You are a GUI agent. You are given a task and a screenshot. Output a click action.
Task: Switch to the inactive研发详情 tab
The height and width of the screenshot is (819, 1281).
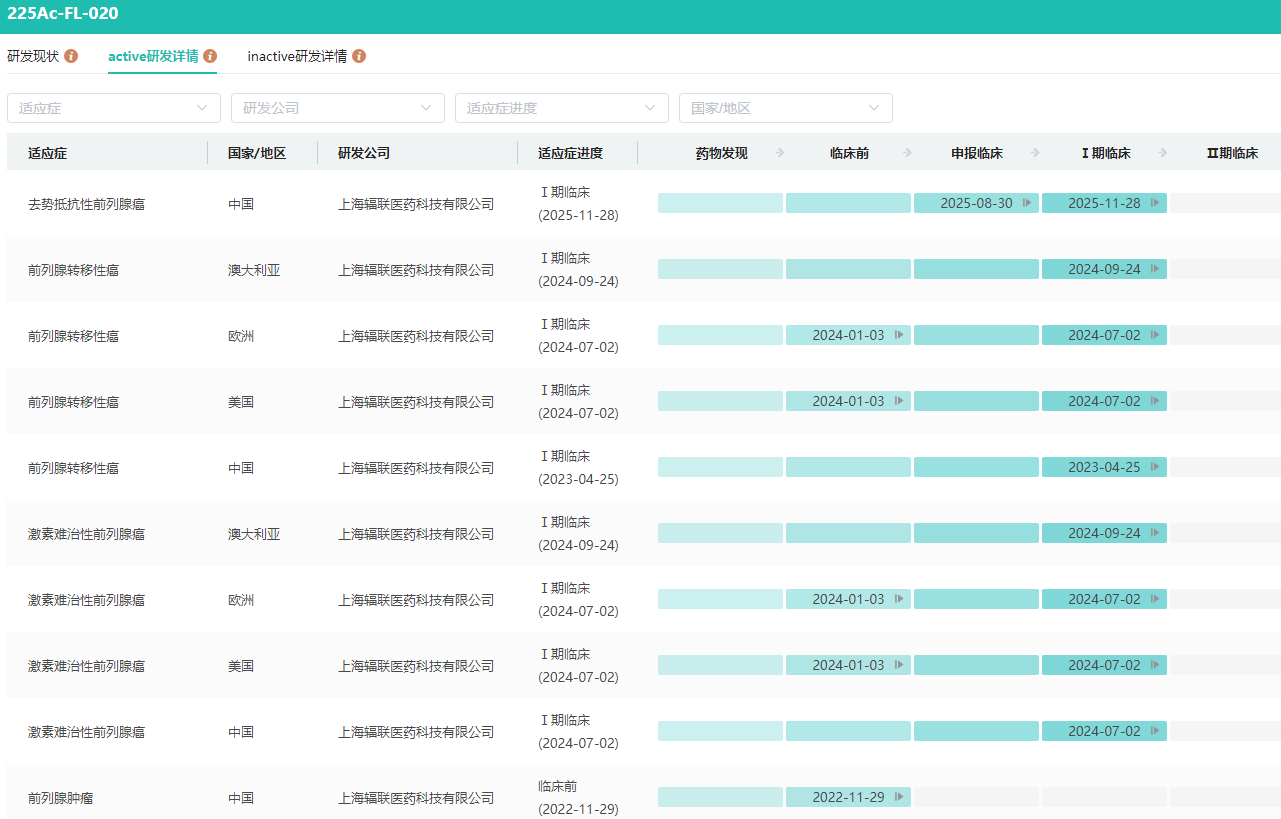pos(297,56)
